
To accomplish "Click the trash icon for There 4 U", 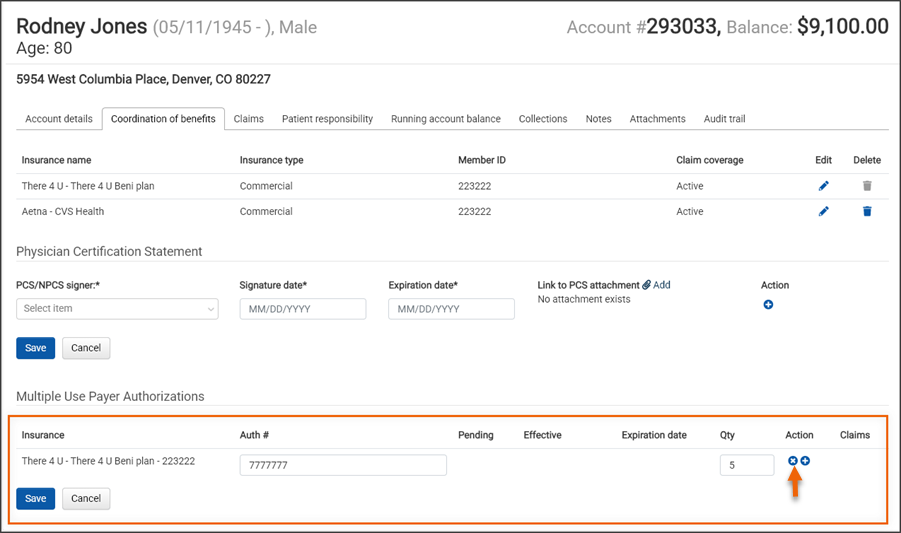I will click(x=867, y=186).
